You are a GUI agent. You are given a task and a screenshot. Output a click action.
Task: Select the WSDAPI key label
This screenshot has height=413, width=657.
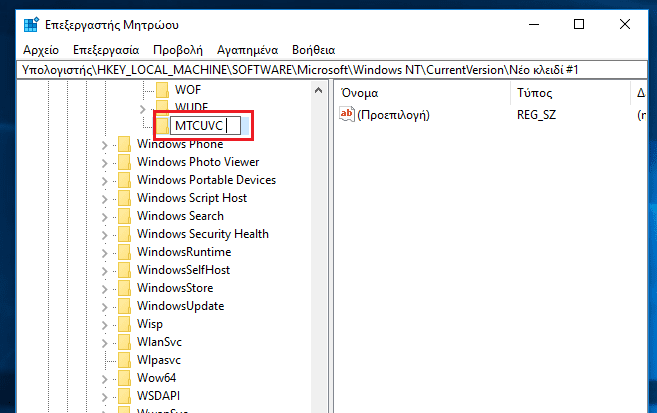pos(158,396)
